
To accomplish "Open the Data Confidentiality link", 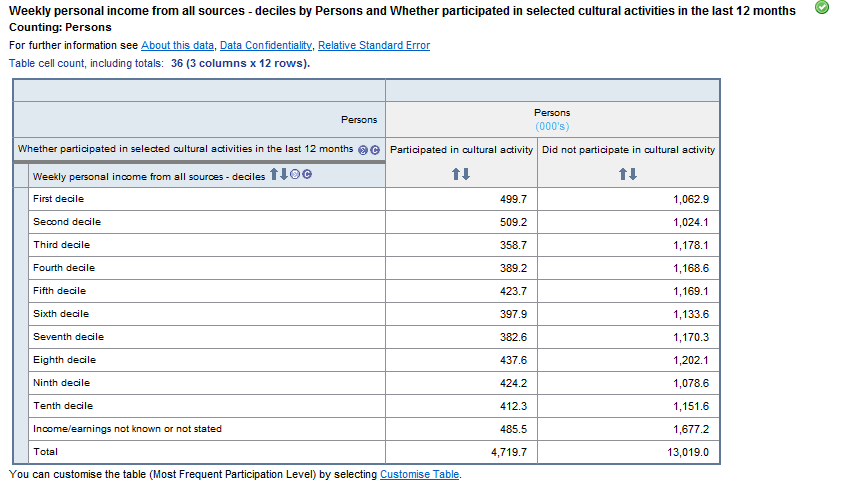I will point(266,46).
